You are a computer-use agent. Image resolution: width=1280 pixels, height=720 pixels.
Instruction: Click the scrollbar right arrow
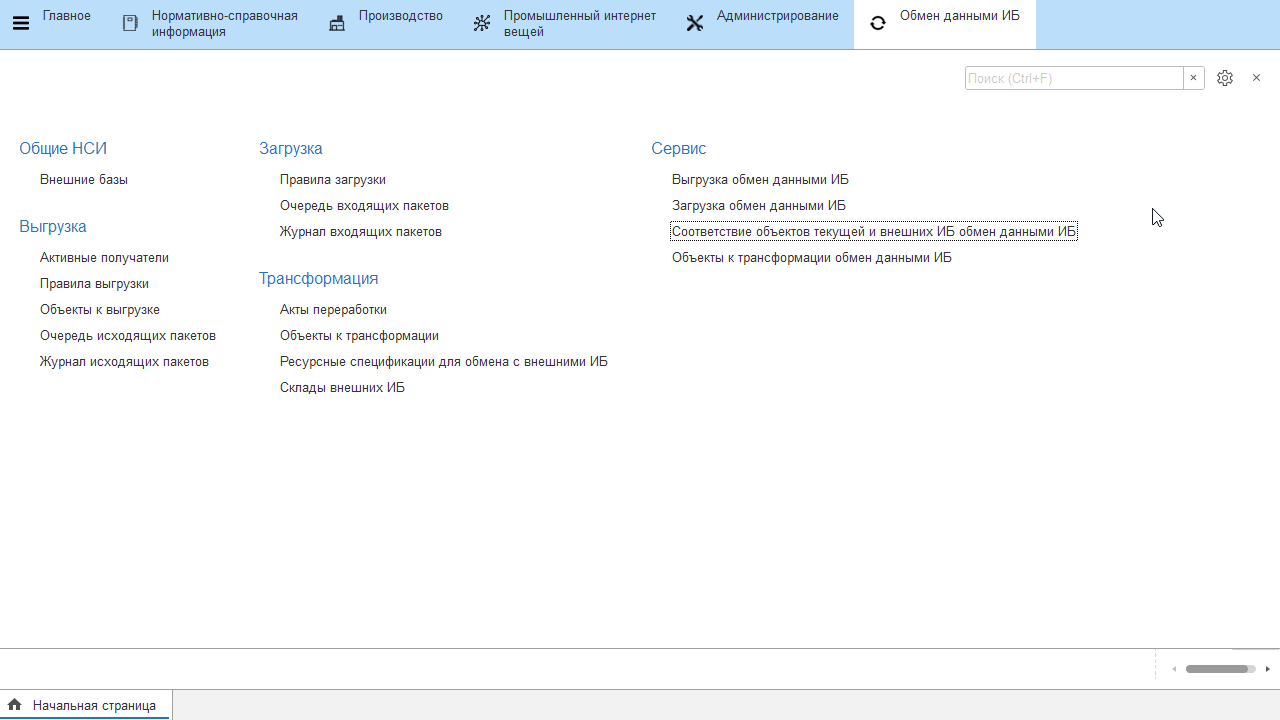click(1267, 669)
